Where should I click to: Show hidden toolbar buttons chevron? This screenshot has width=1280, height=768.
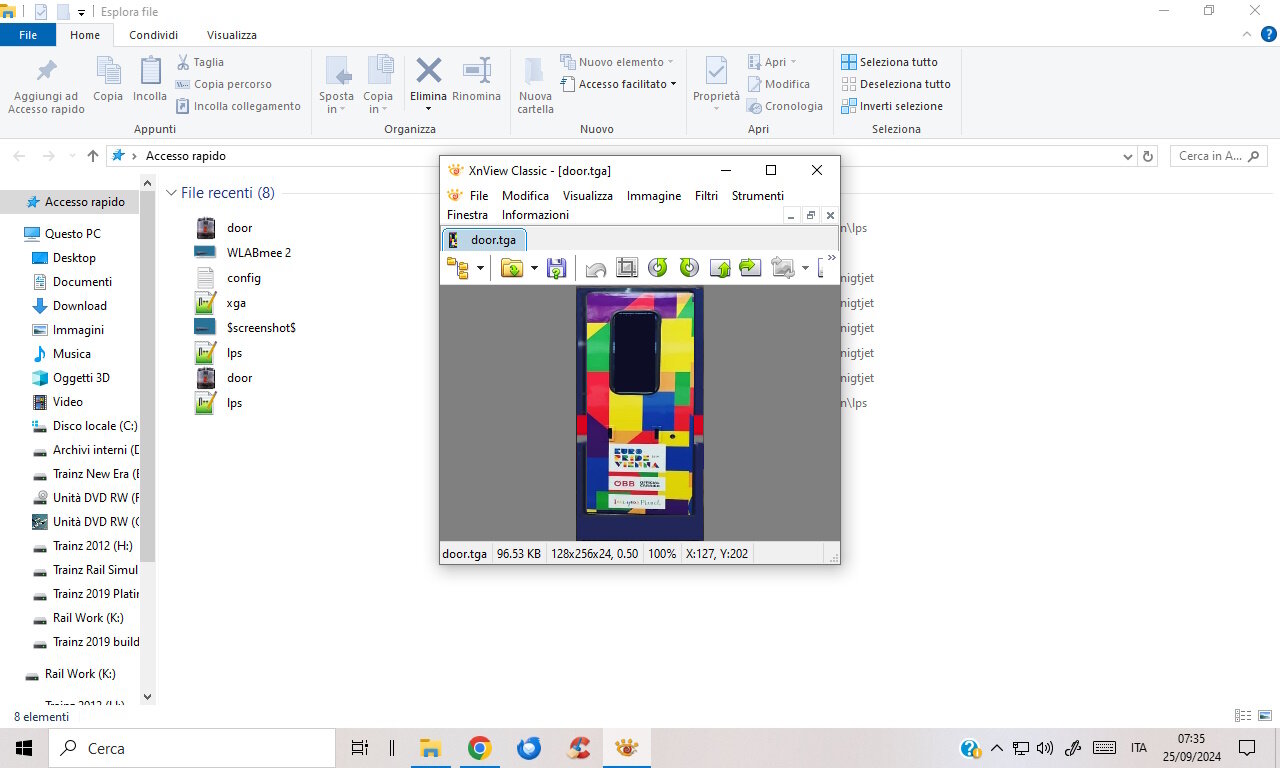pos(832,258)
